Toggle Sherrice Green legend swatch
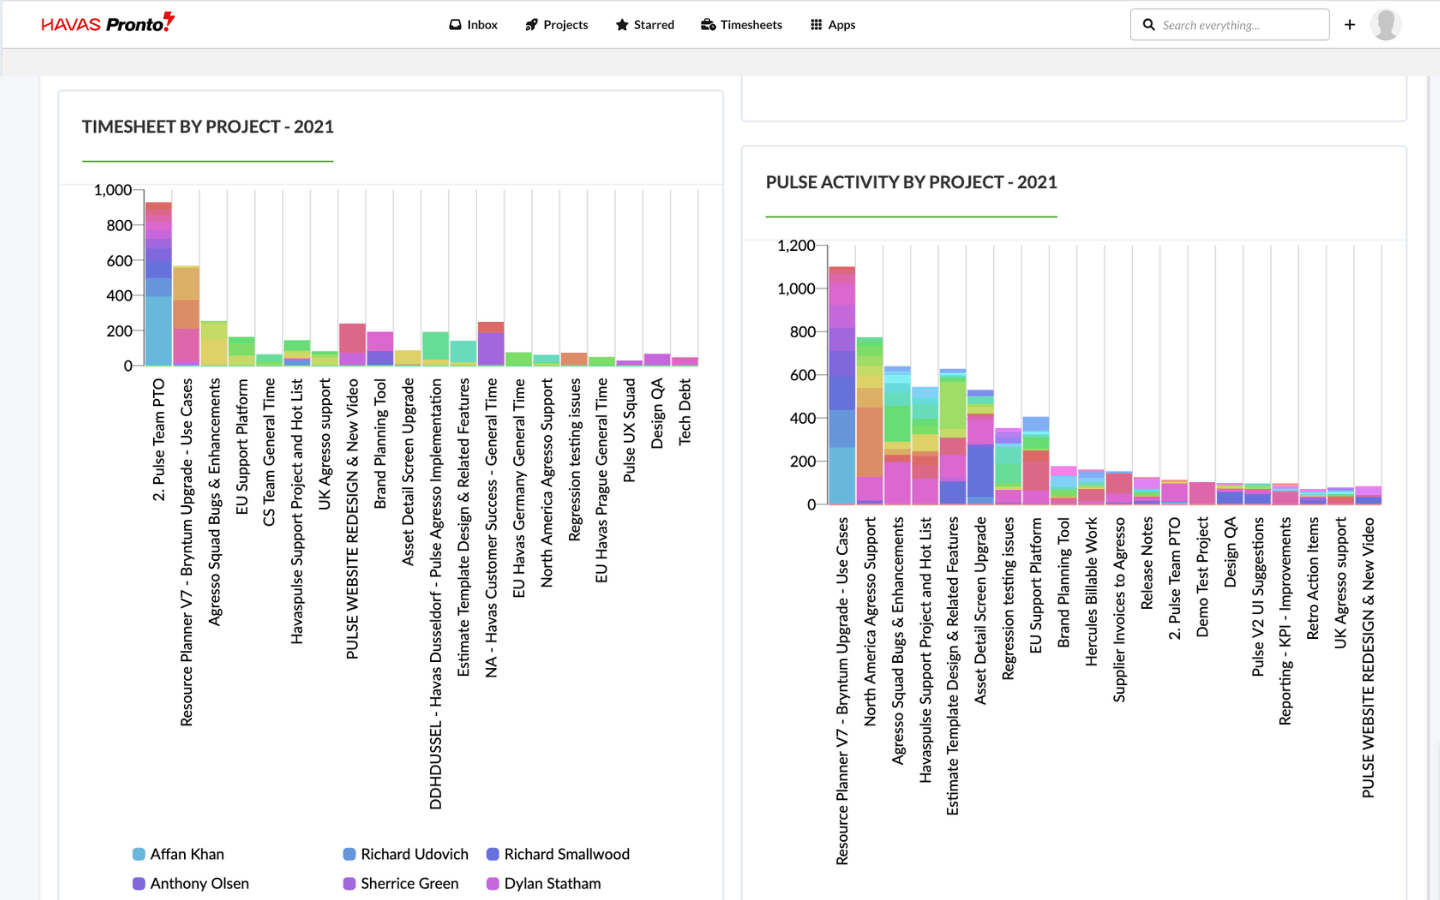This screenshot has width=1440, height=900. pyautogui.click(x=349, y=883)
